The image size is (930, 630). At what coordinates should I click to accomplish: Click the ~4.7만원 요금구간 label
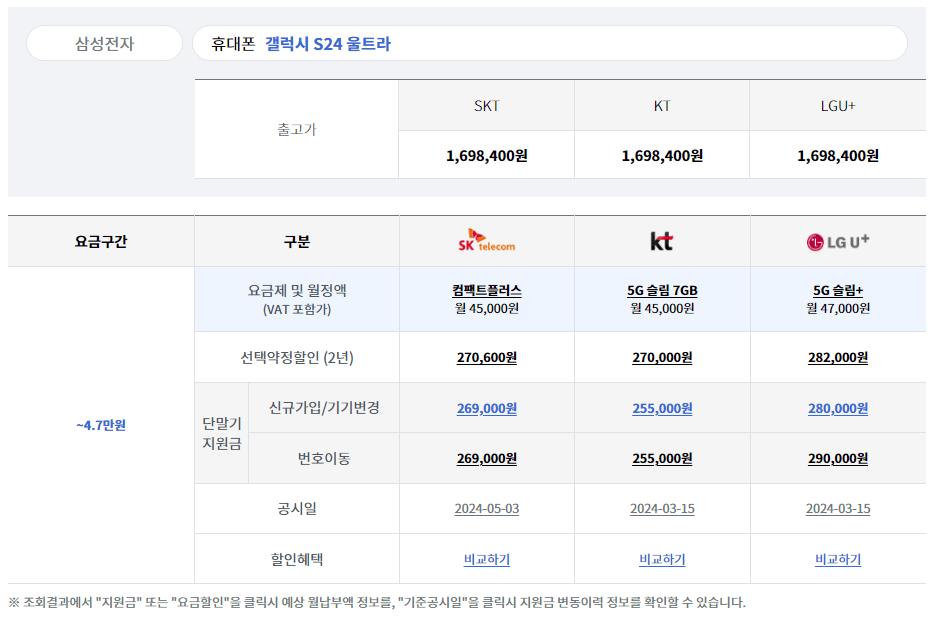click(x=101, y=425)
